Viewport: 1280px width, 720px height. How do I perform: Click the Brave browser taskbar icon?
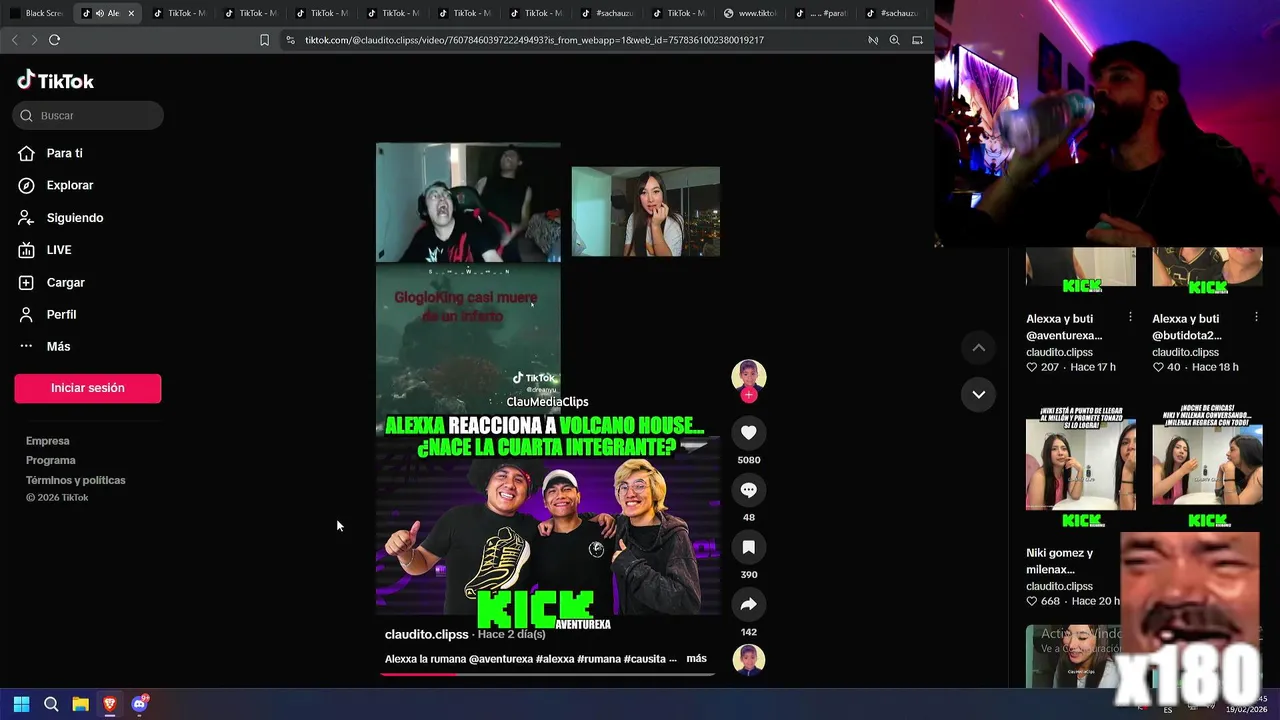click(x=109, y=704)
